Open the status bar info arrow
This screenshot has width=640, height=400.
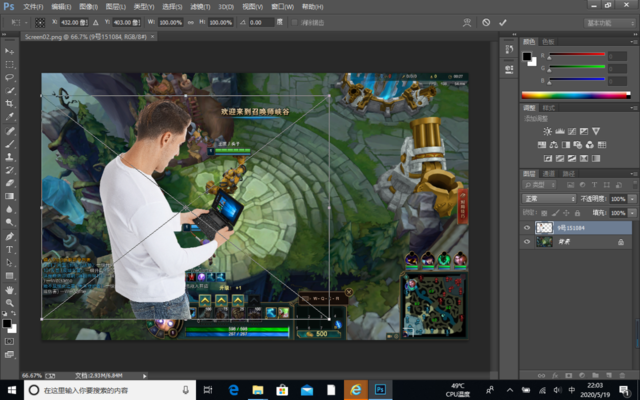pyautogui.click(x=144, y=376)
